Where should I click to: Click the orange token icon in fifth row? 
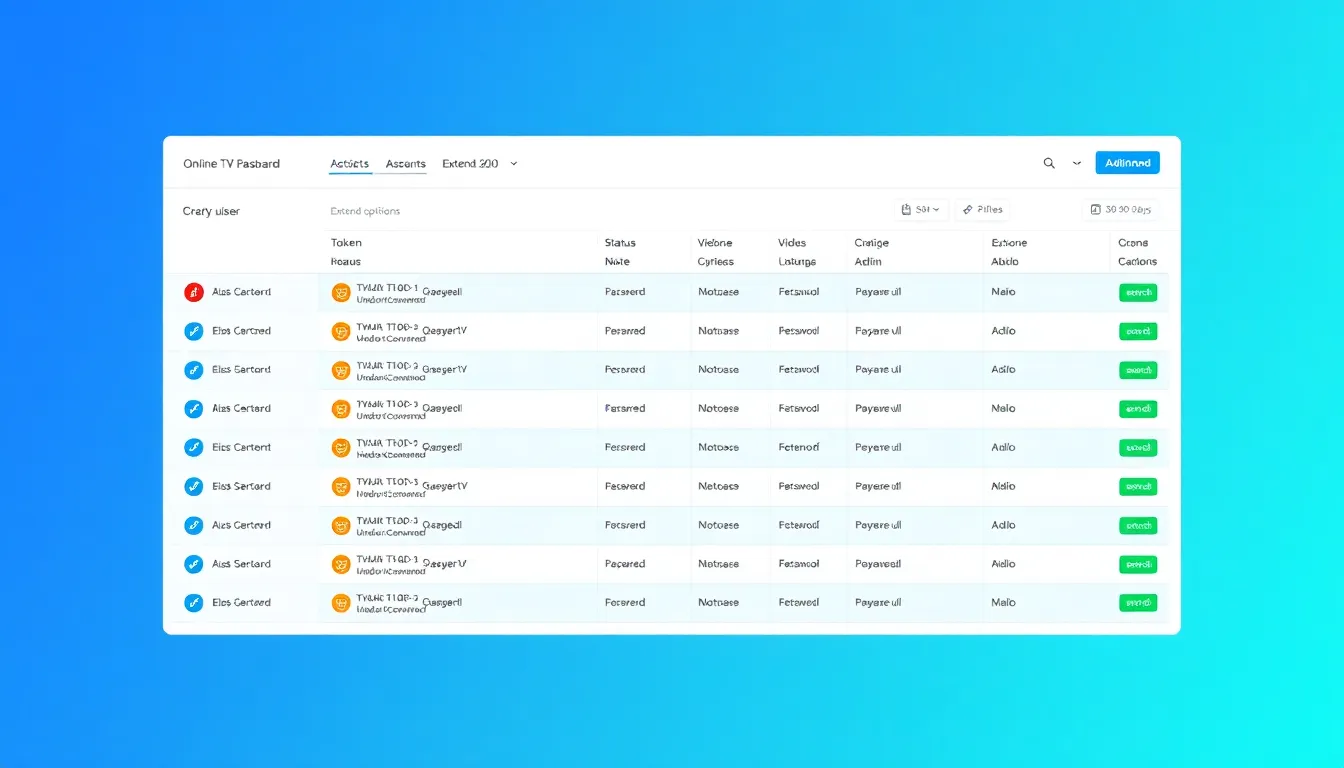(x=341, y=448)
